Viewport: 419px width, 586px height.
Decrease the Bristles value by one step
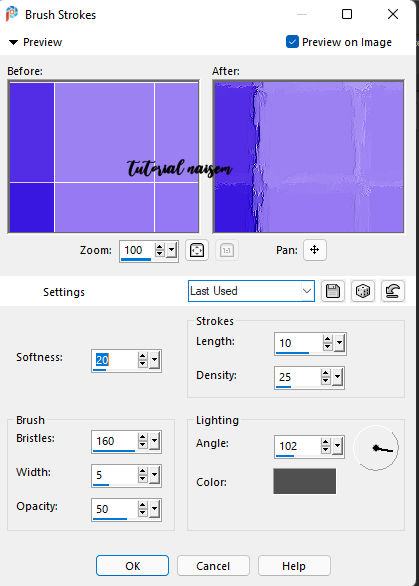(143, 445)
